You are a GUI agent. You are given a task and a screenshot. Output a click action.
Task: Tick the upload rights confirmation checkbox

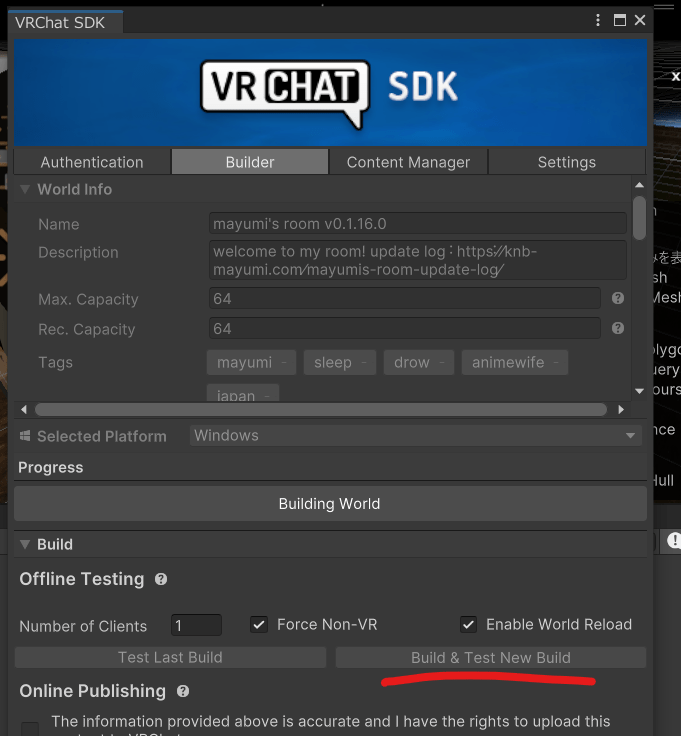[30, 729]
